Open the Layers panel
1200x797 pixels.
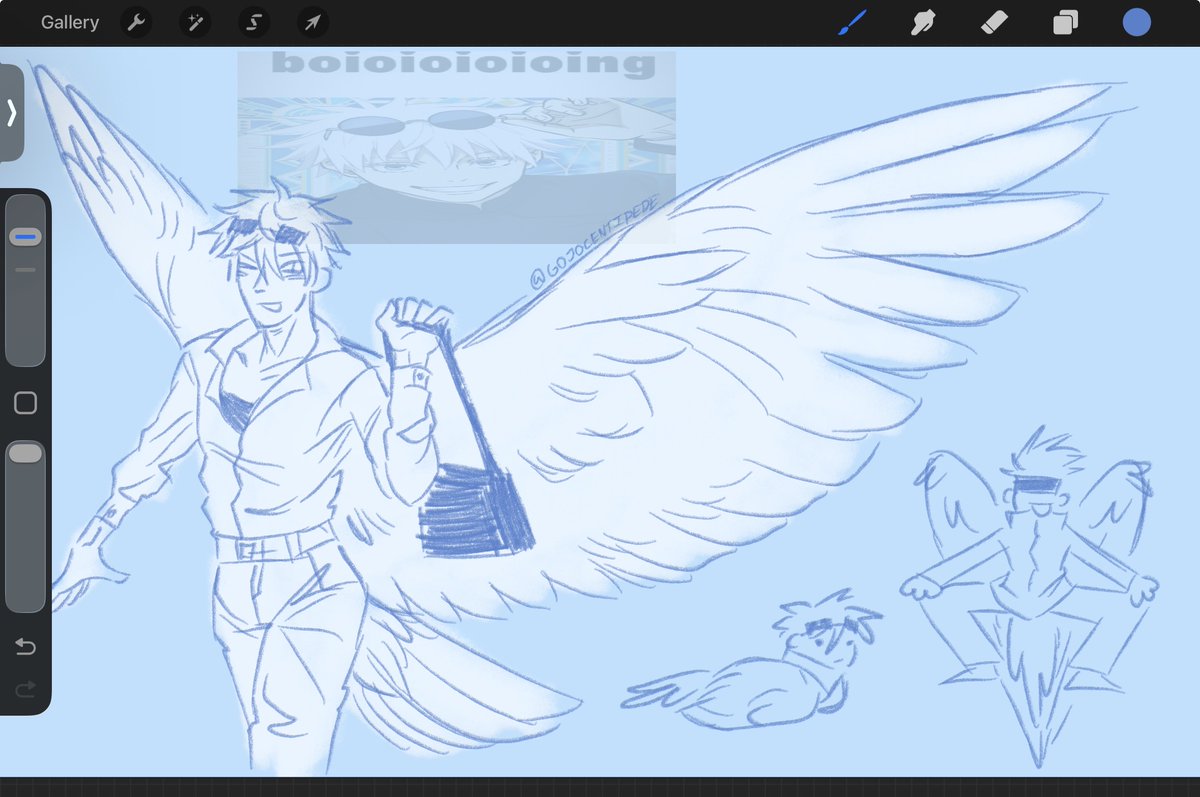(x=1065, y=22)
